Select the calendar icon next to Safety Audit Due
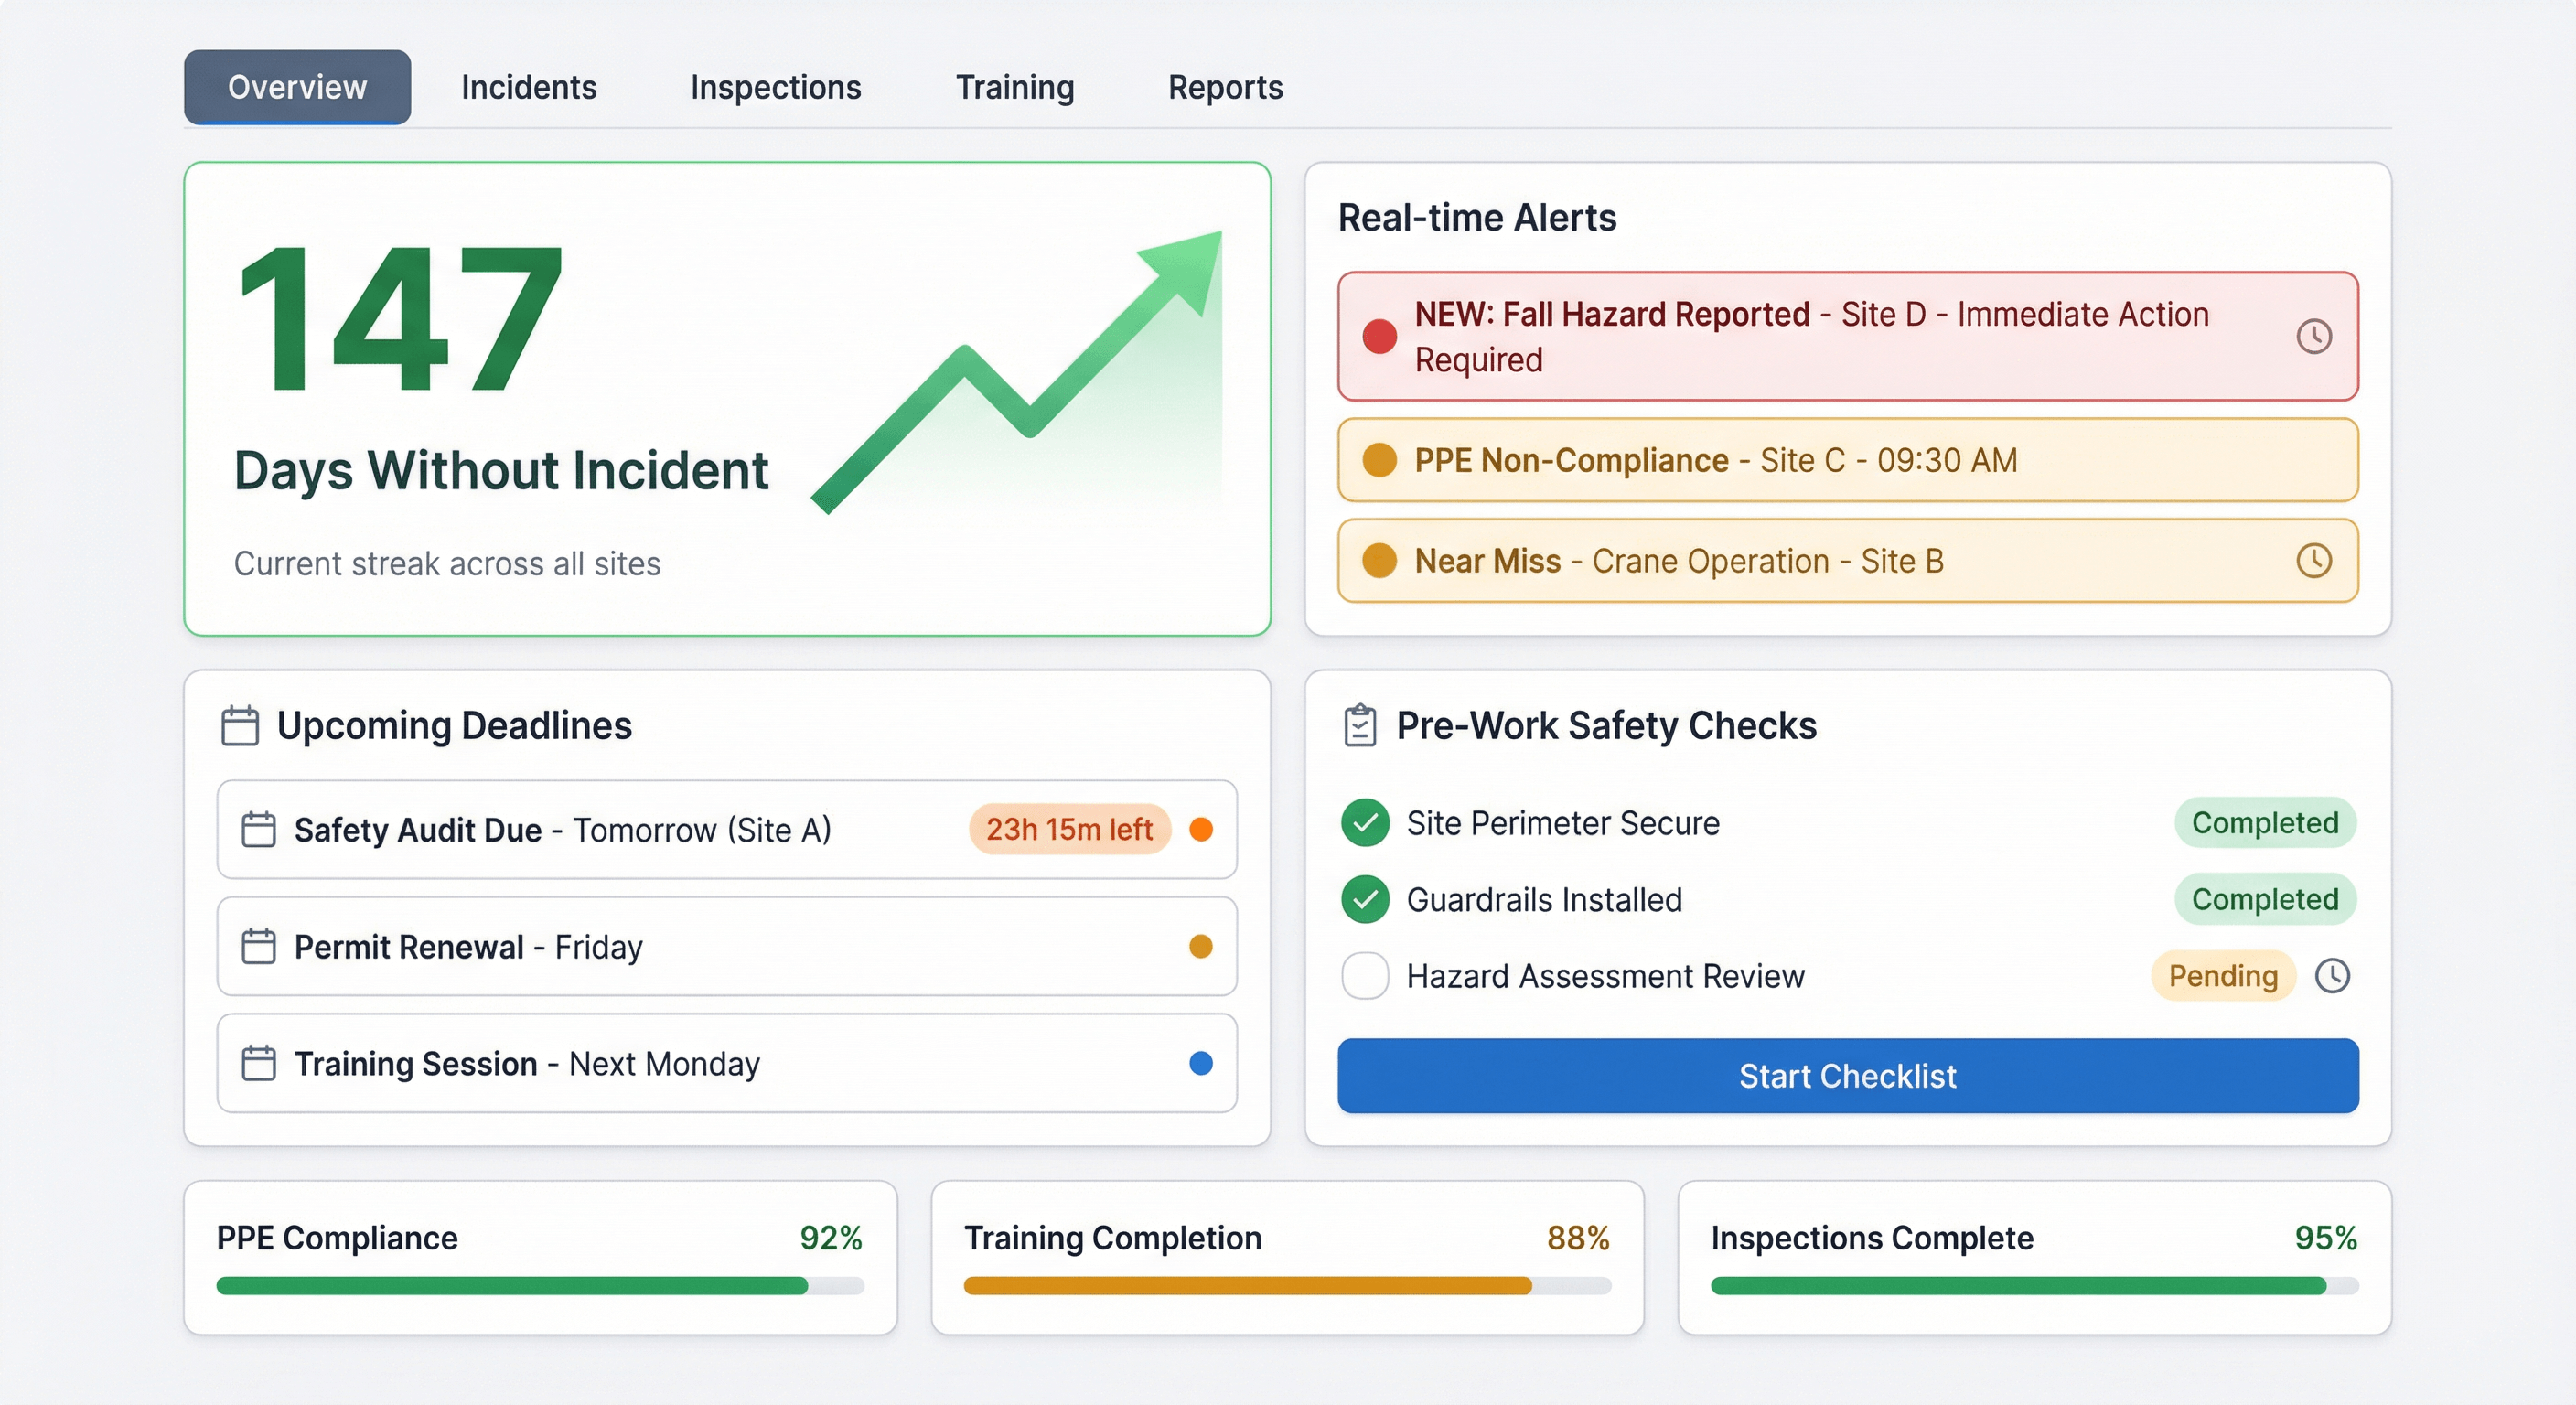The image size is (2576, 1405). [x=259, y=830]
